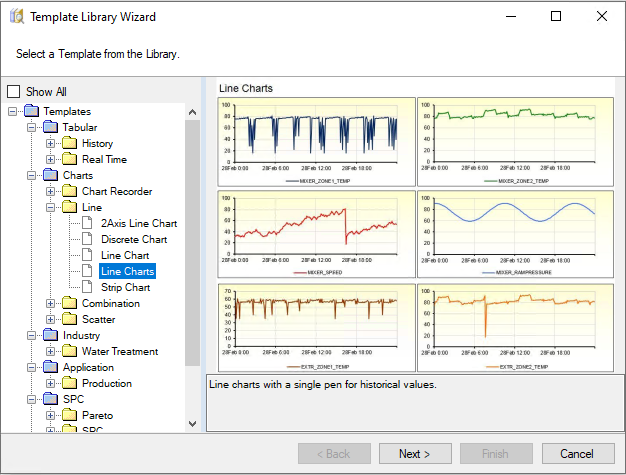Close the Template Library Wizard window
The image size is (626, 475).
tap(602, 16)
